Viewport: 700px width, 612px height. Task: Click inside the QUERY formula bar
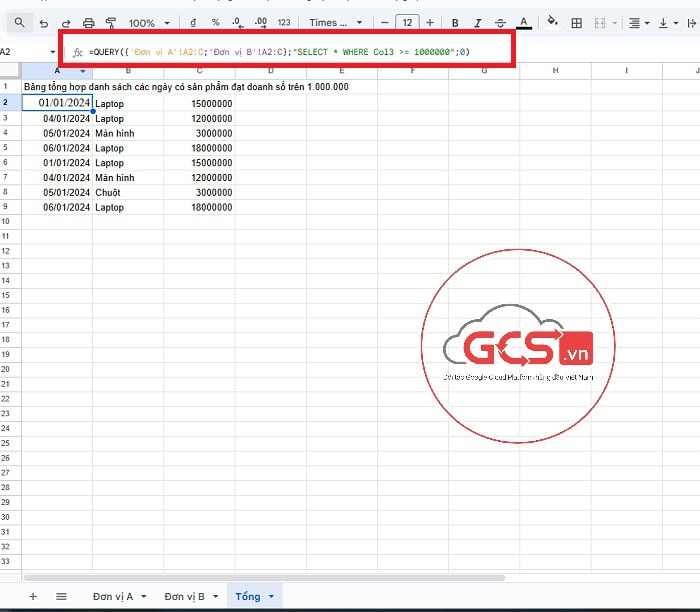(300, 51)
